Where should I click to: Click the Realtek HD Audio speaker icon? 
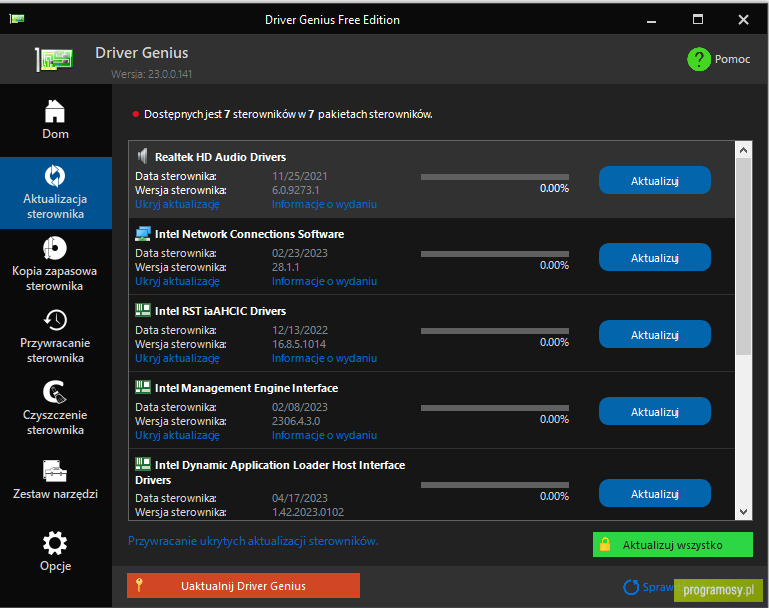pos(142,156)
